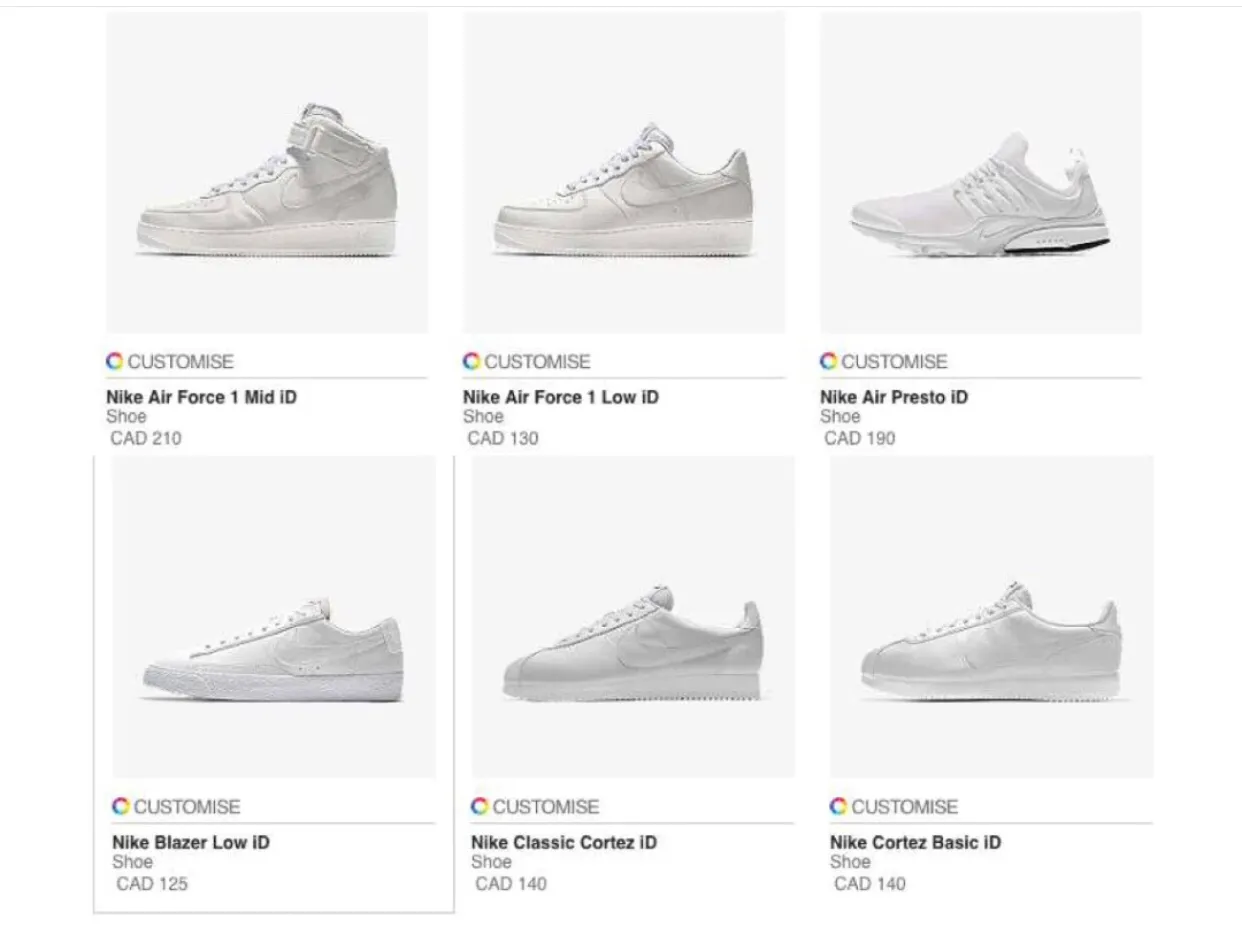The width and height of the screenshot is (1242, 942).
Task: Open the Nike Classic Cortez iD product page
Action: (x=564, y=842)
